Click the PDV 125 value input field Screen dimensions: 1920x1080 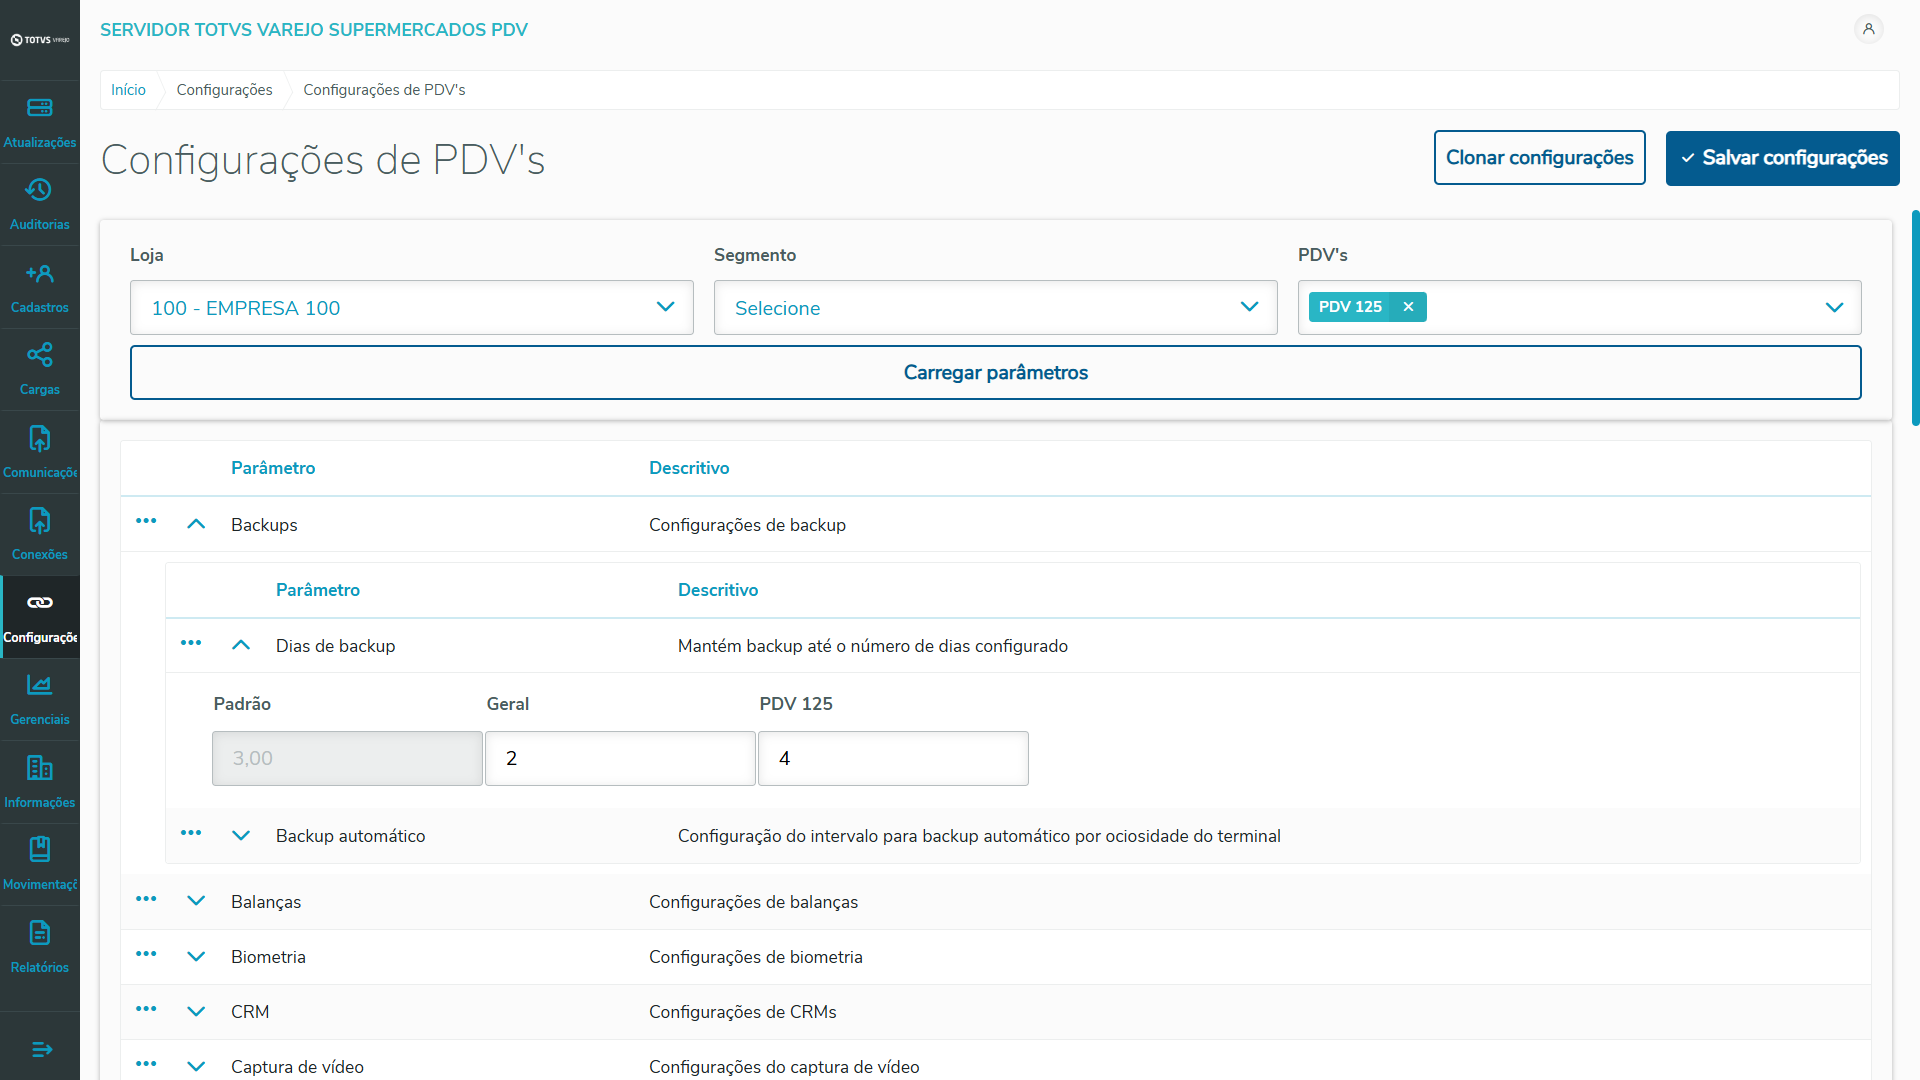pos(892,758)
